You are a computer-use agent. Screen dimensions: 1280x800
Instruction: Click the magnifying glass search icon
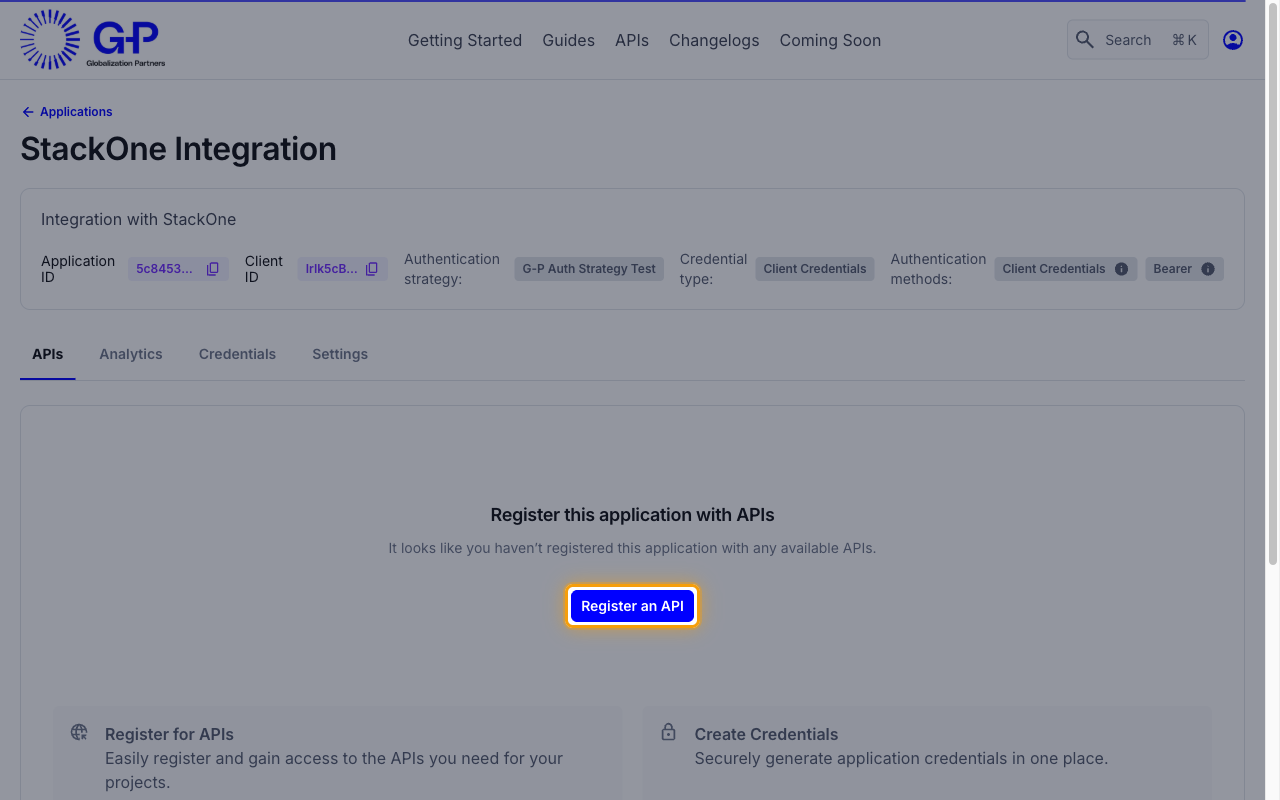1085,40
